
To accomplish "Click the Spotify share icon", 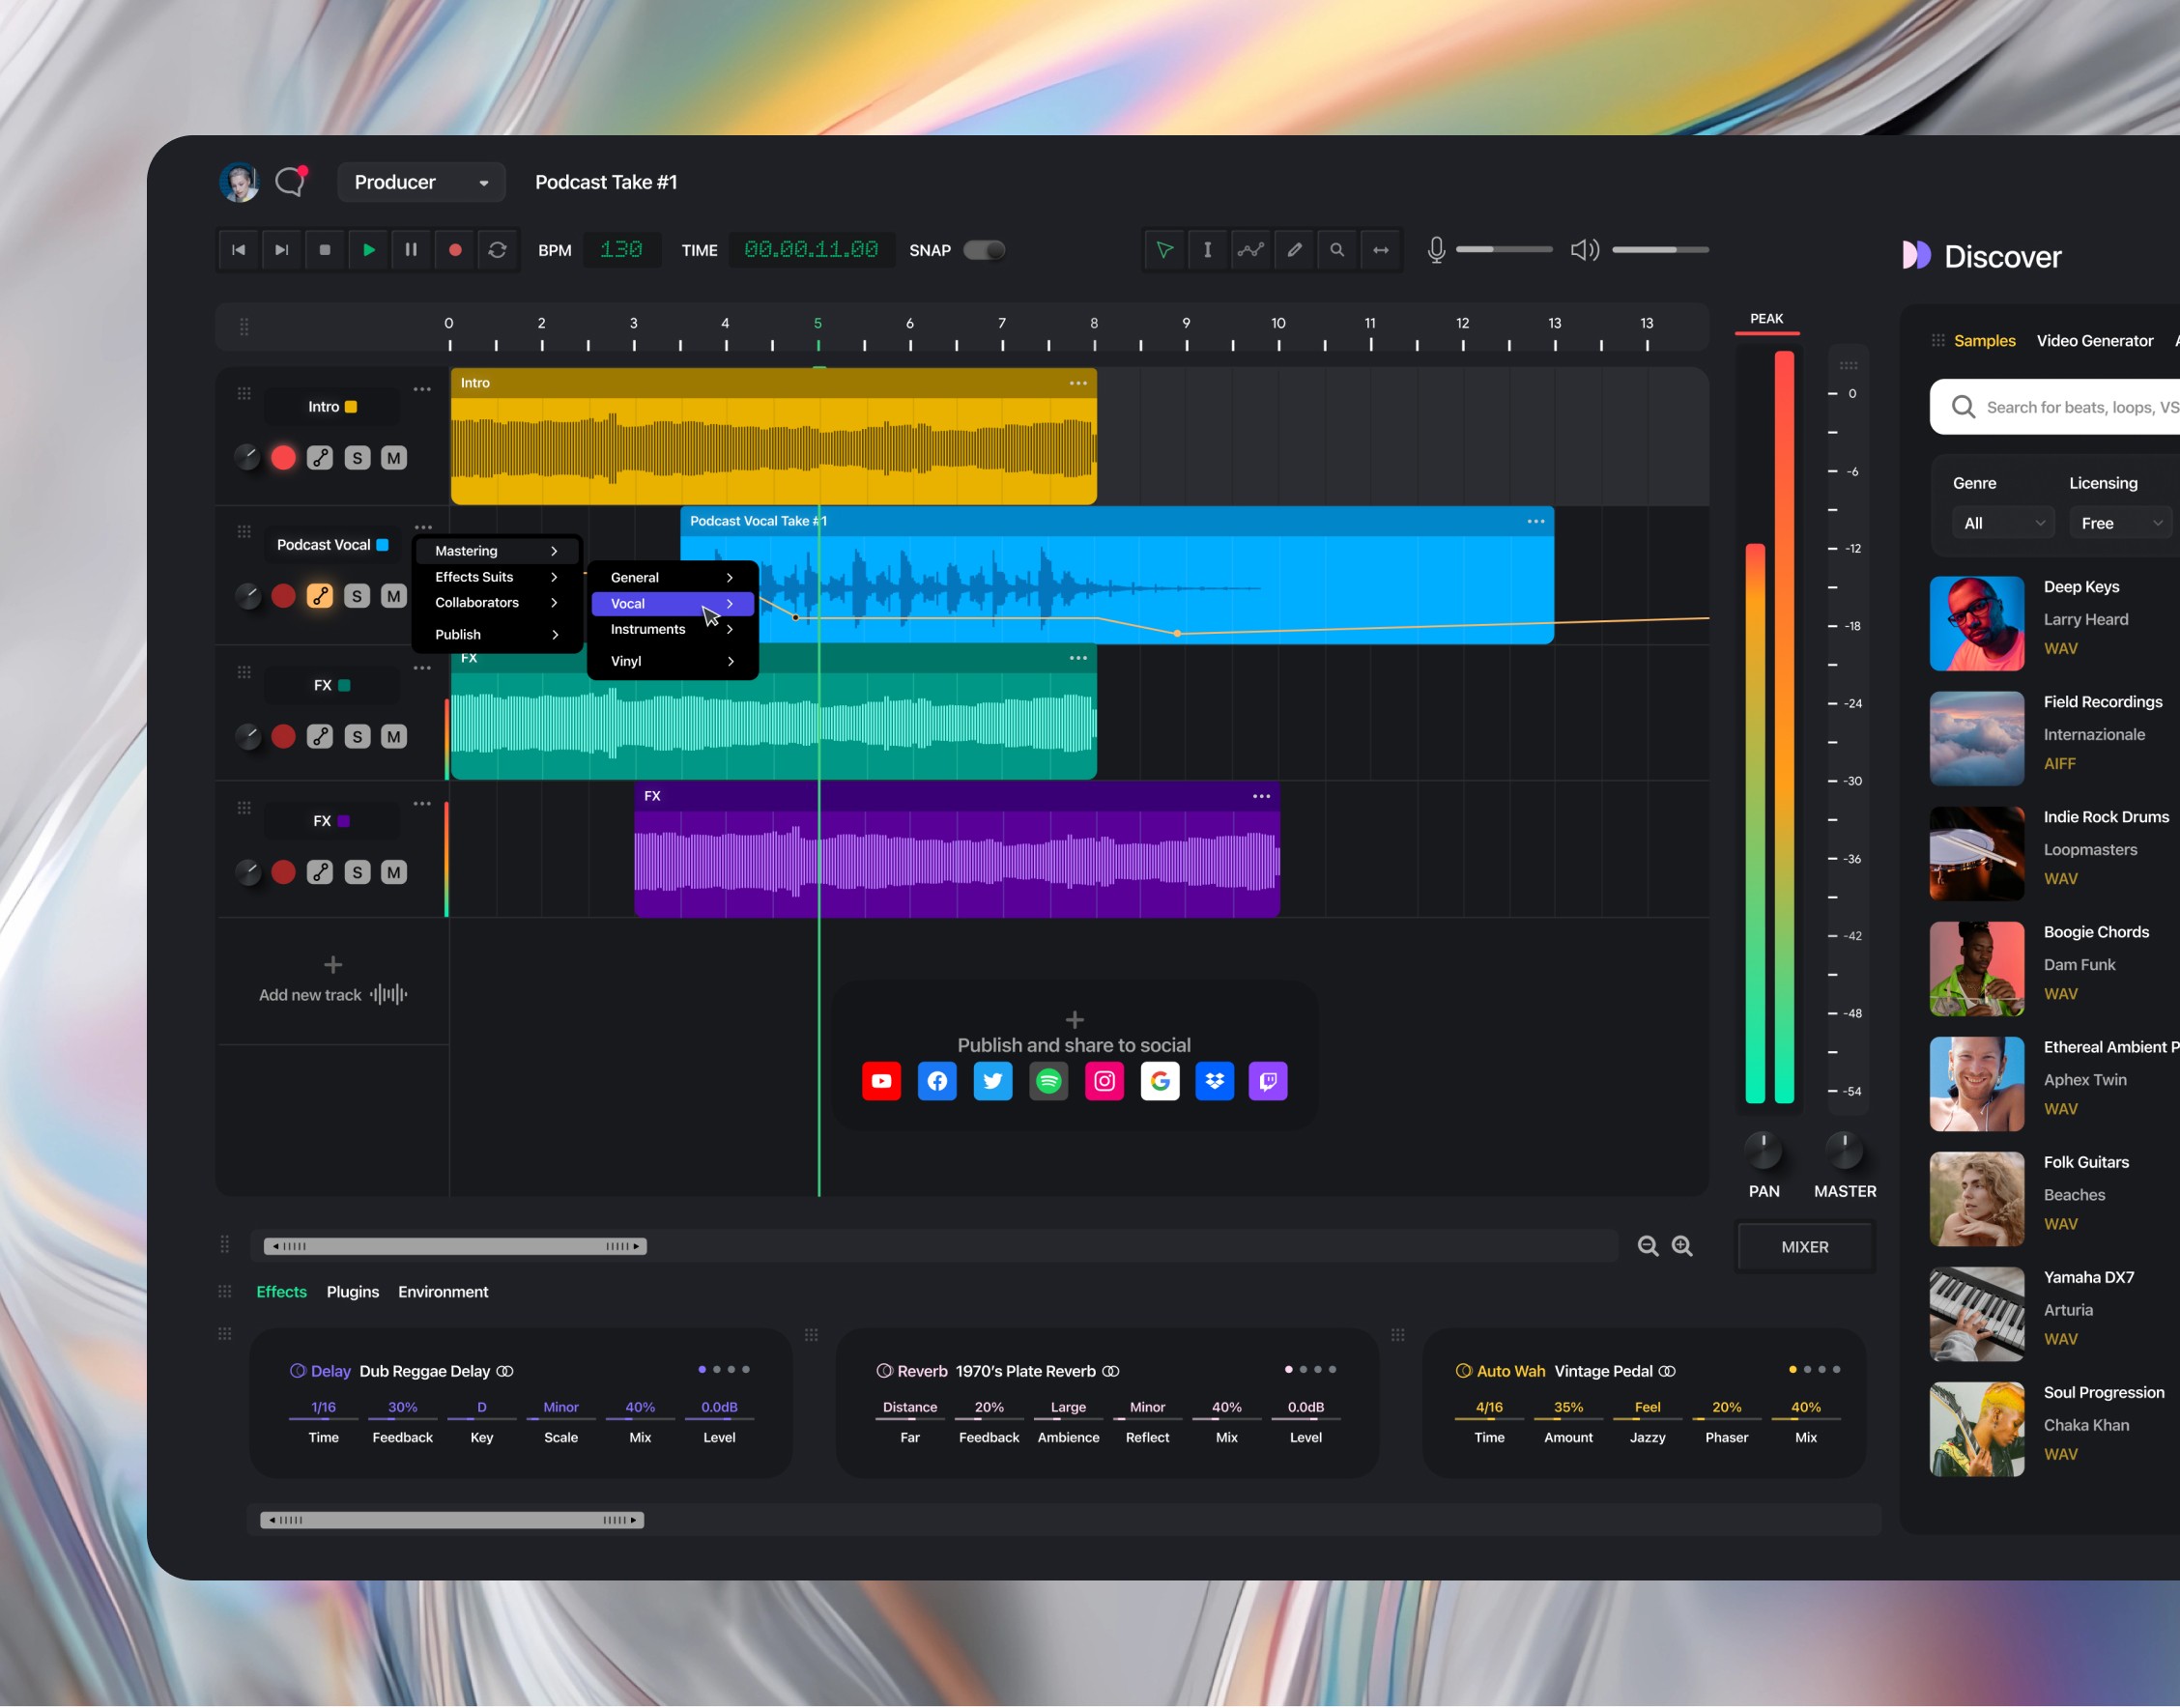I will coord(1048,1081).
